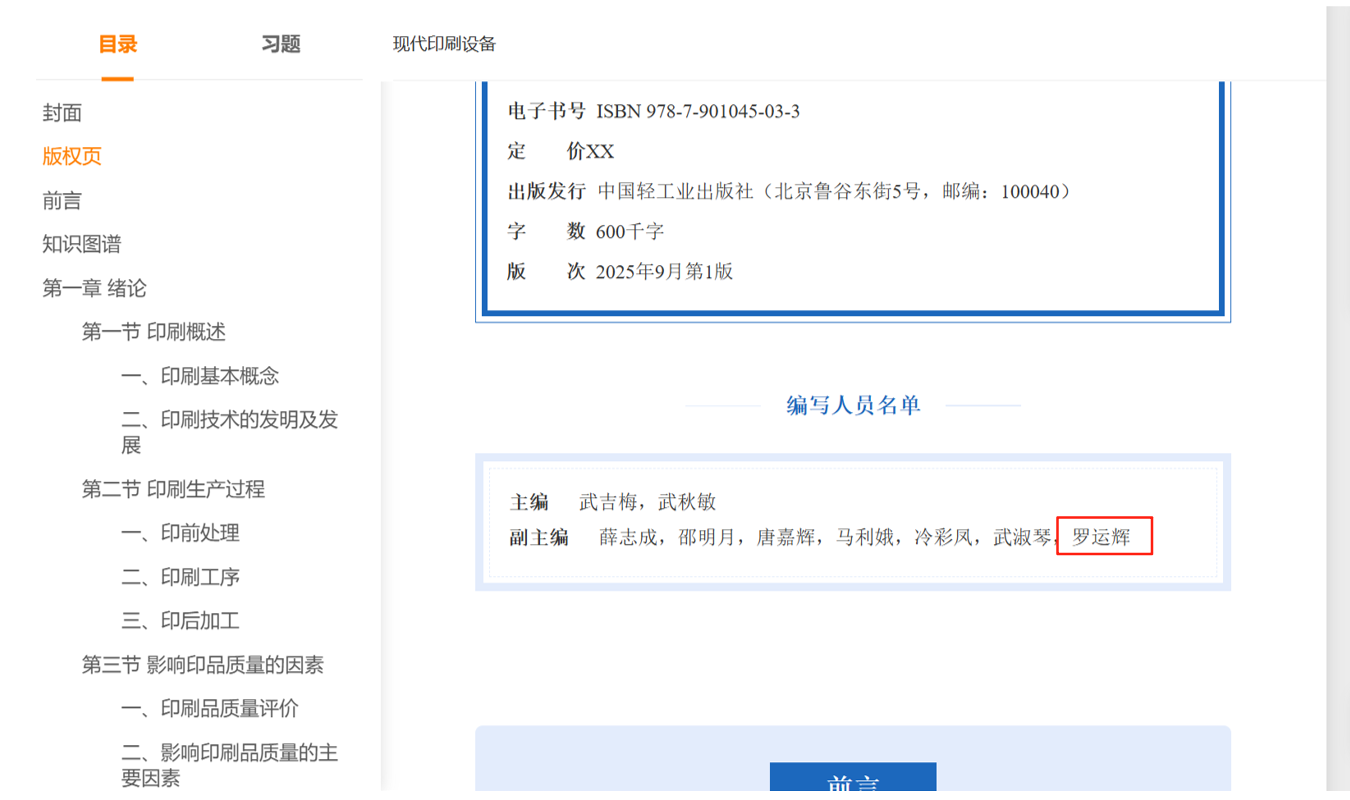1350x800 pixels.
Task: Go to 第一章 绪论 chapter
Action: click(94, 289)
